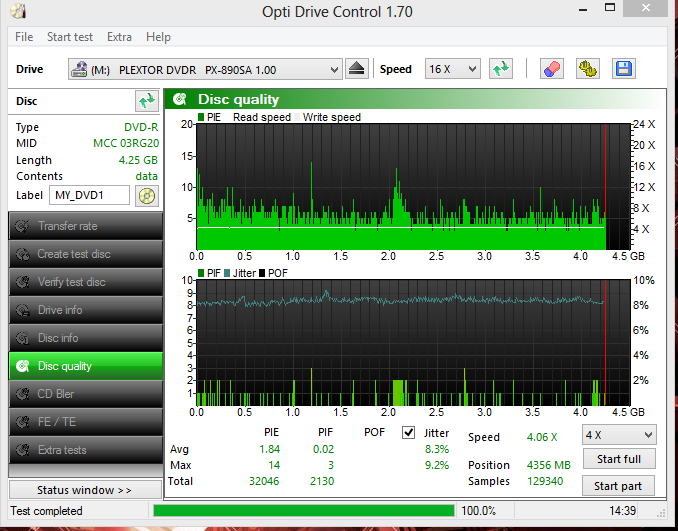Click the PIE legend swatch
This screenshot has width=678, height=531.
click(x=201, y=117)
